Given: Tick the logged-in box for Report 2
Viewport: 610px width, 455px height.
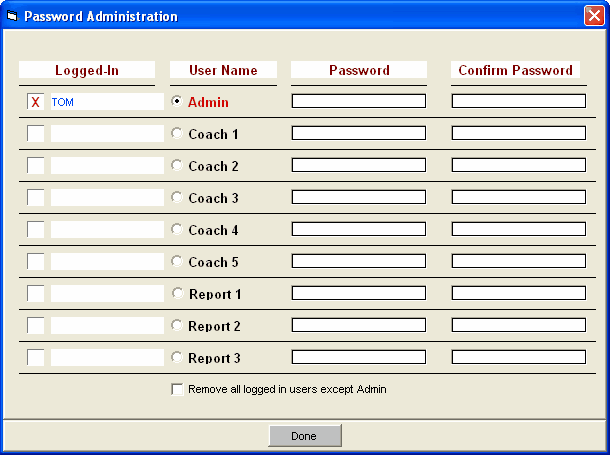Looking at the screenshot, I should tap(35, 325).
